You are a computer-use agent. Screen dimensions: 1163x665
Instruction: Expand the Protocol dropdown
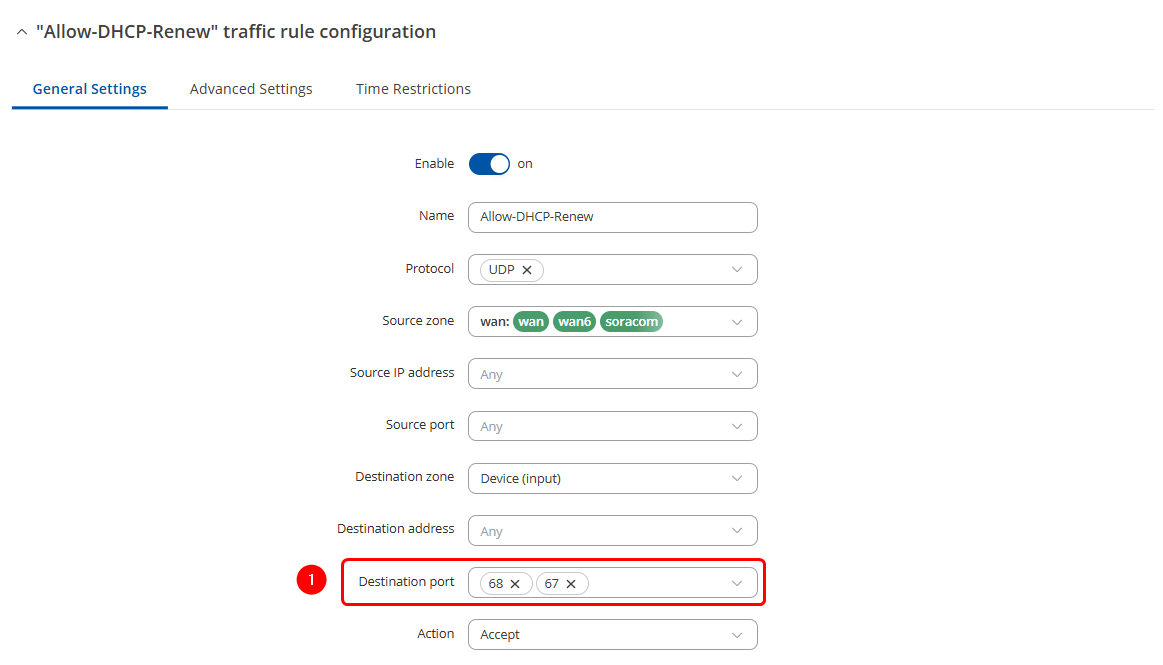(737, 270)
